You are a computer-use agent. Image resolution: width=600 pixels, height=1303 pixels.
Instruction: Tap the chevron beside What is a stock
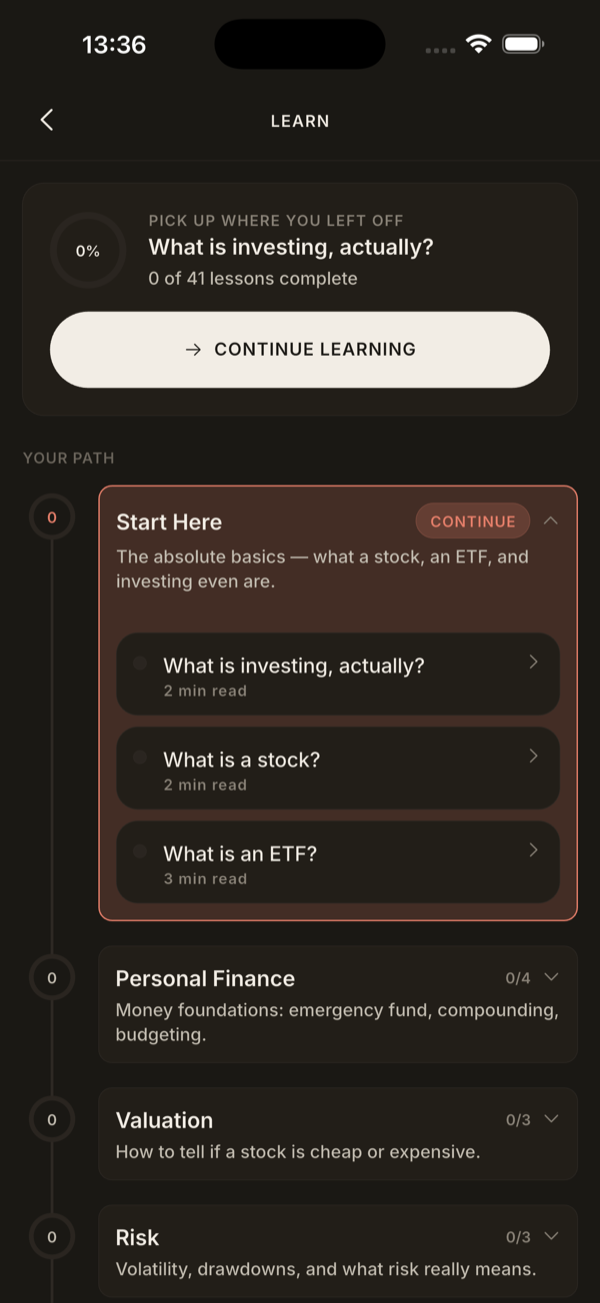[x=533, y=756]
